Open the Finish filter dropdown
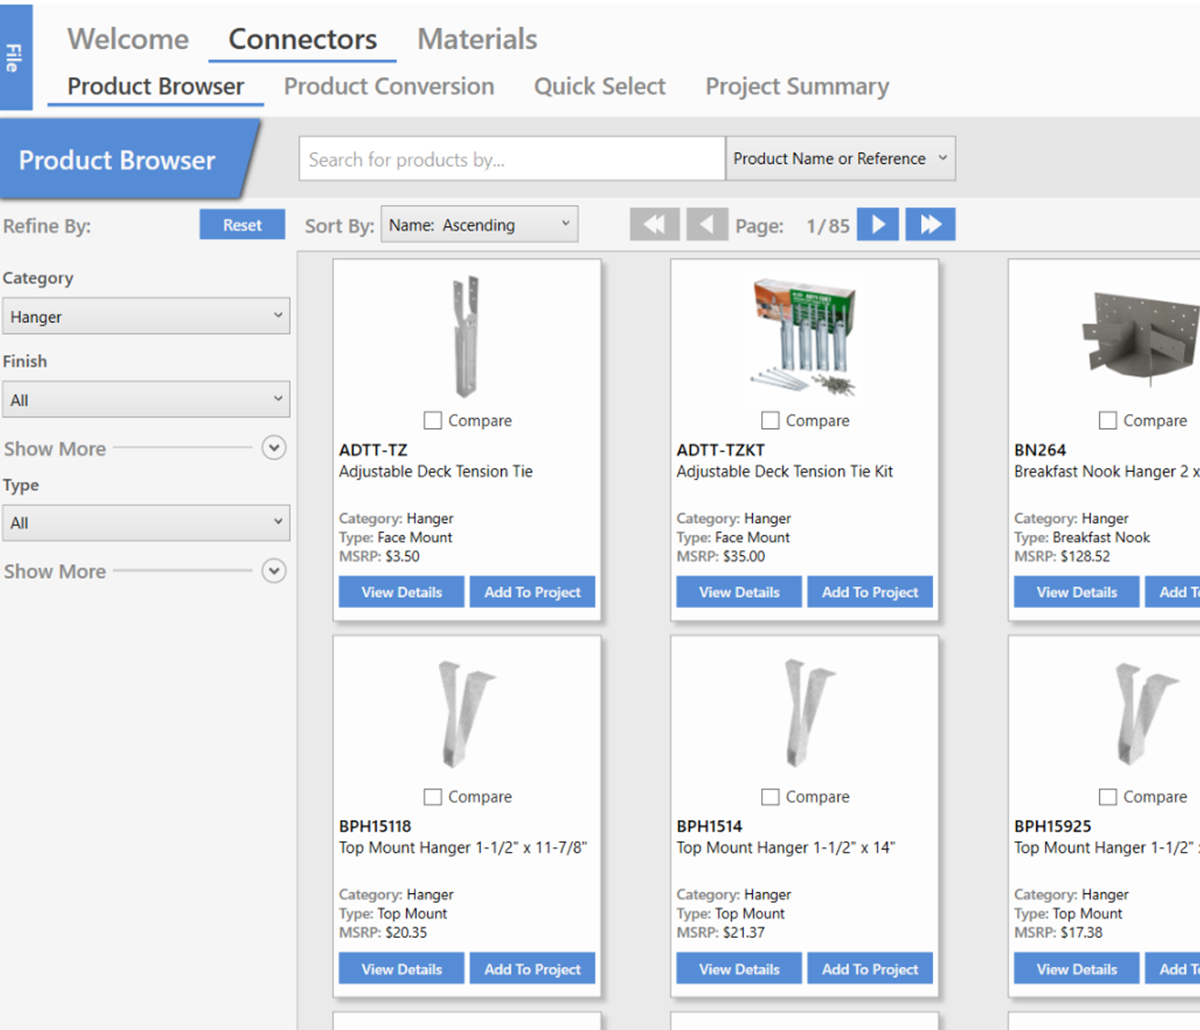 tap(146, 399)
